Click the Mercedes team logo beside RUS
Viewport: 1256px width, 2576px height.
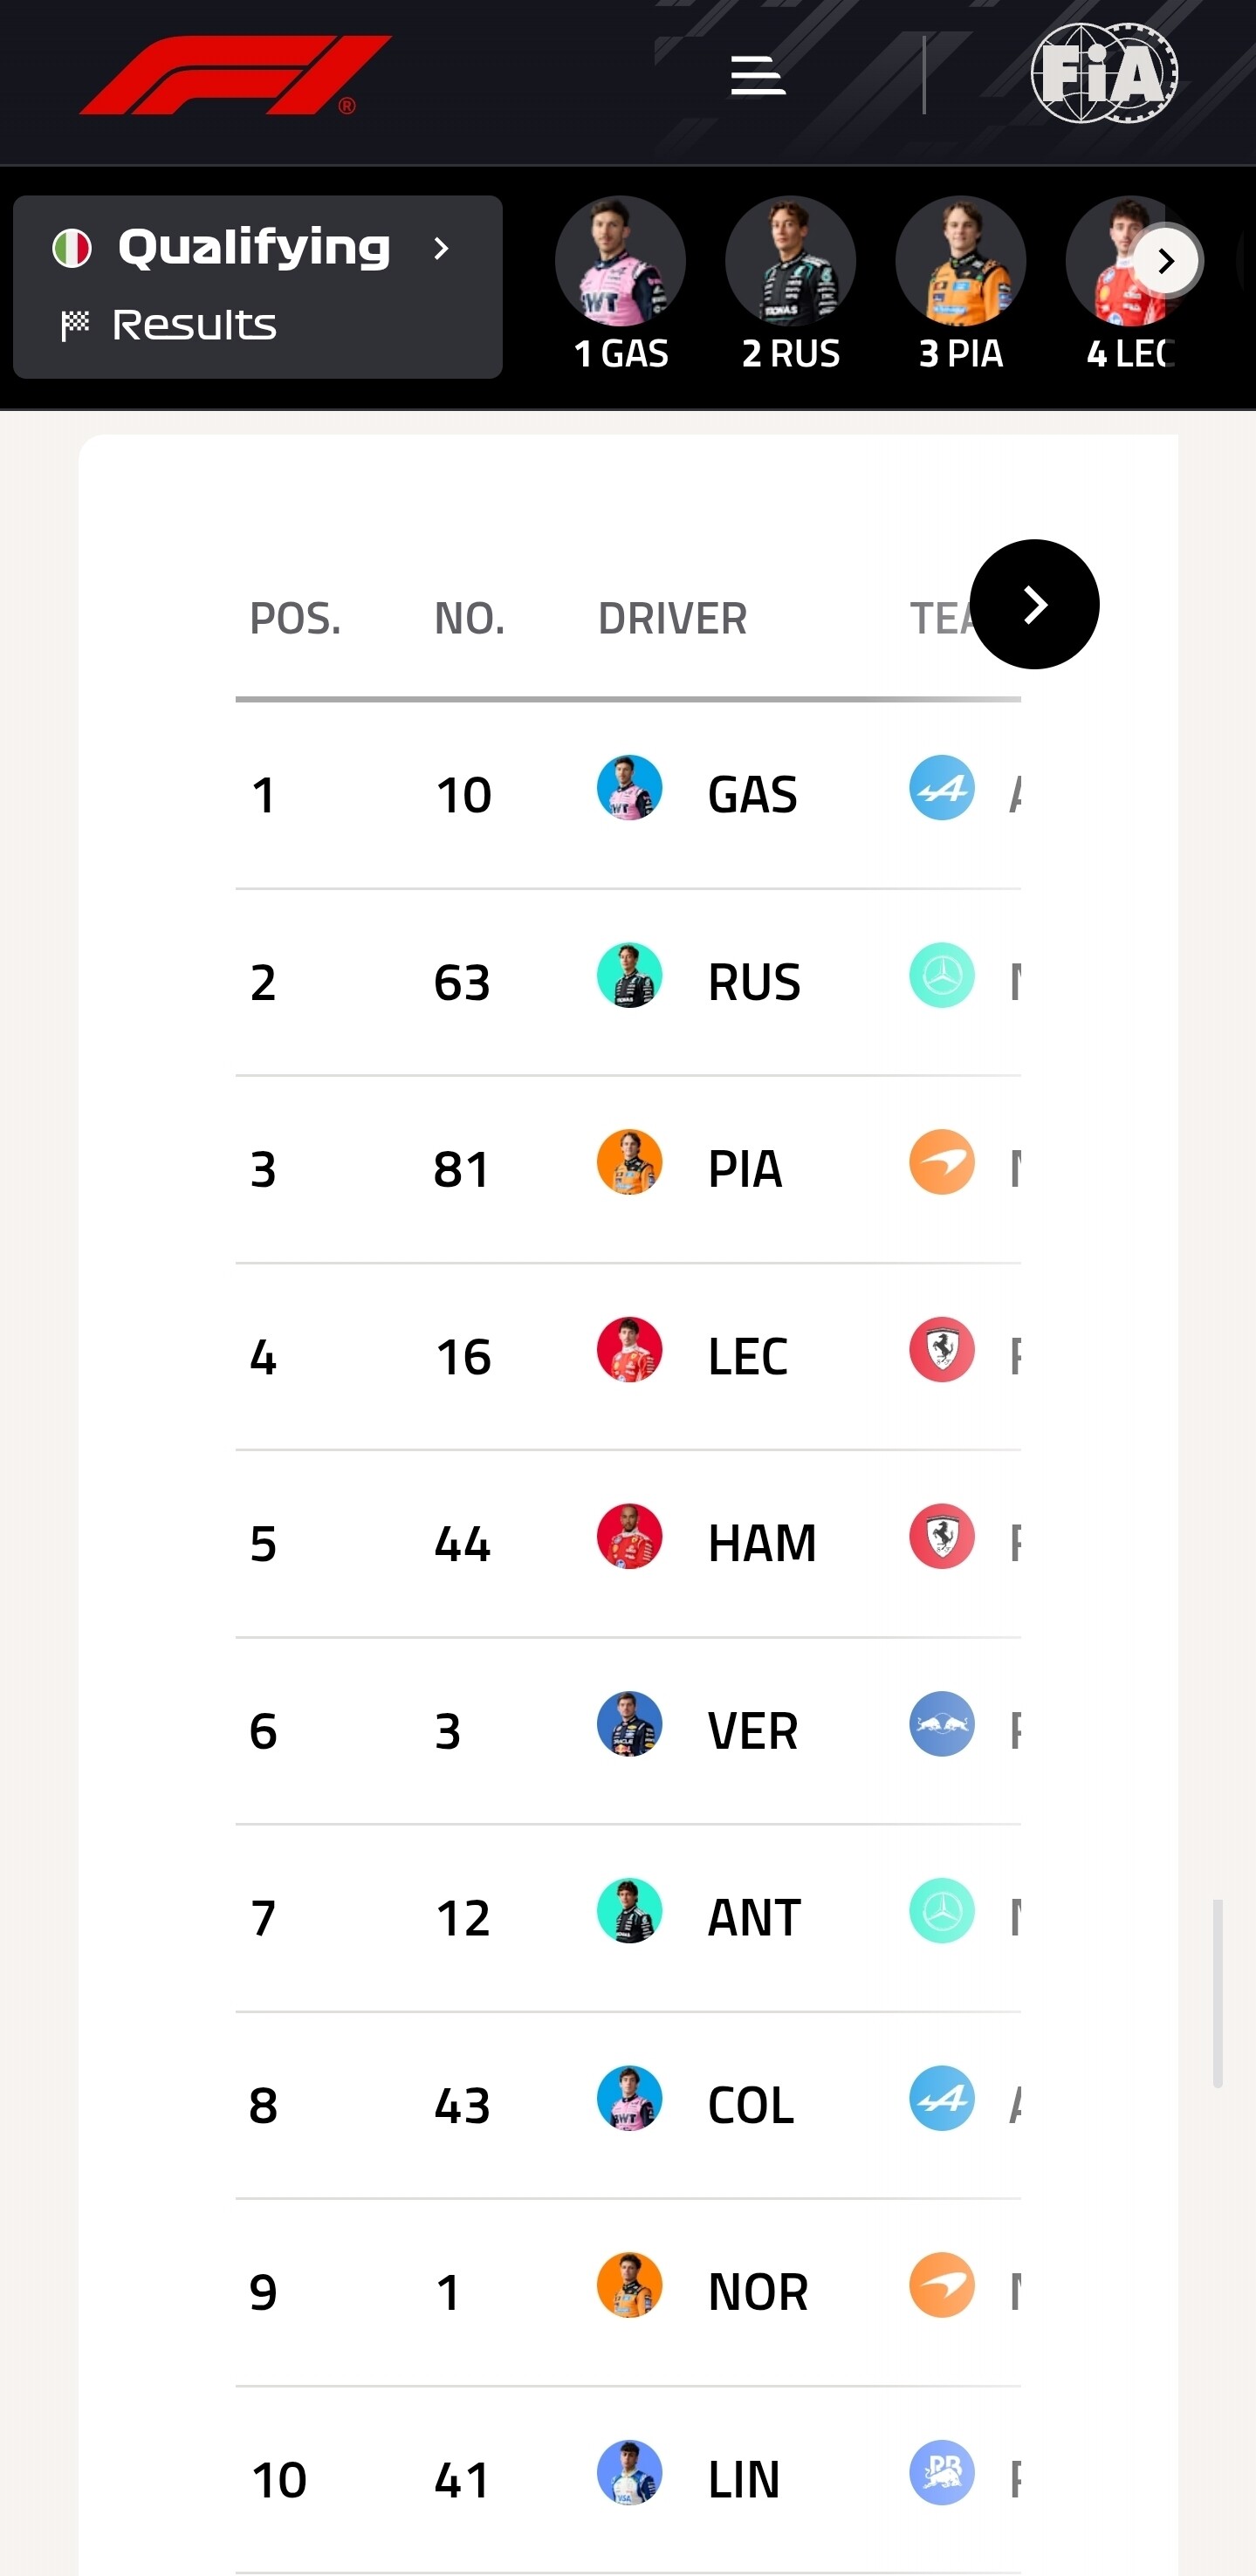[x=942, y=975]
